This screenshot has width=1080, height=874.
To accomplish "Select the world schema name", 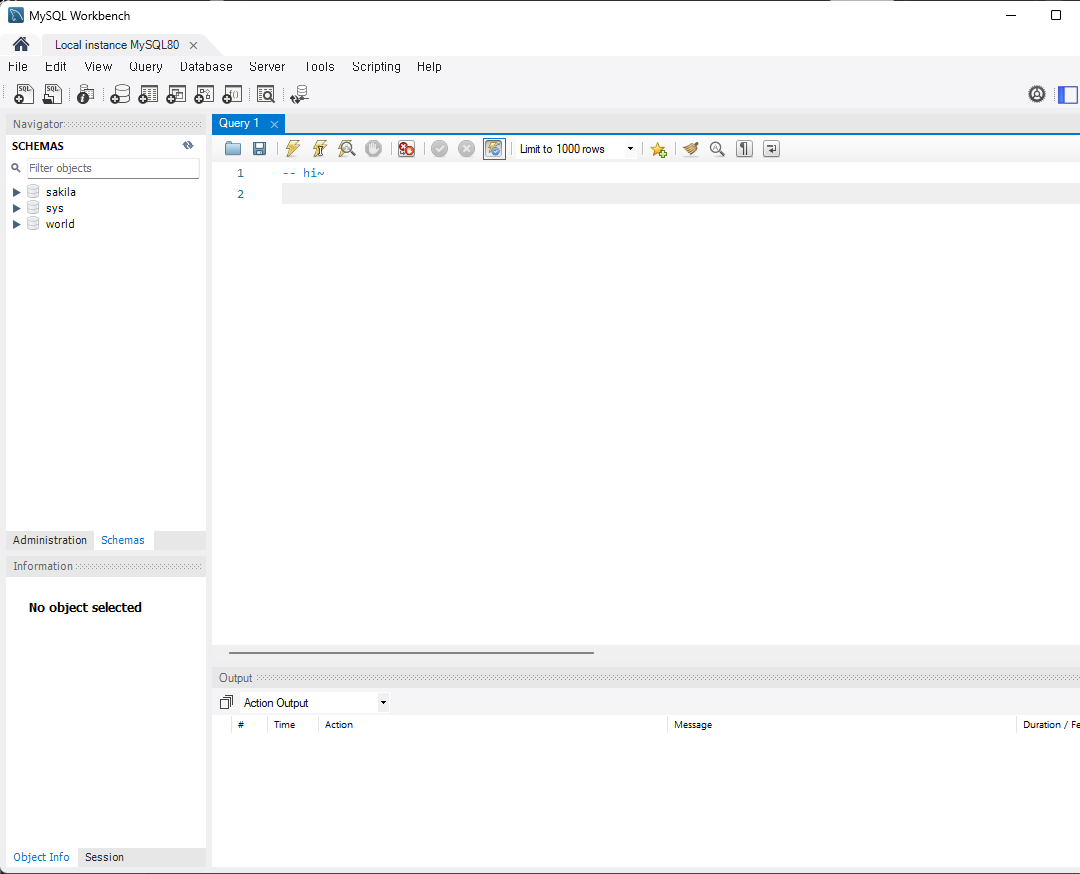I will 60,224.
